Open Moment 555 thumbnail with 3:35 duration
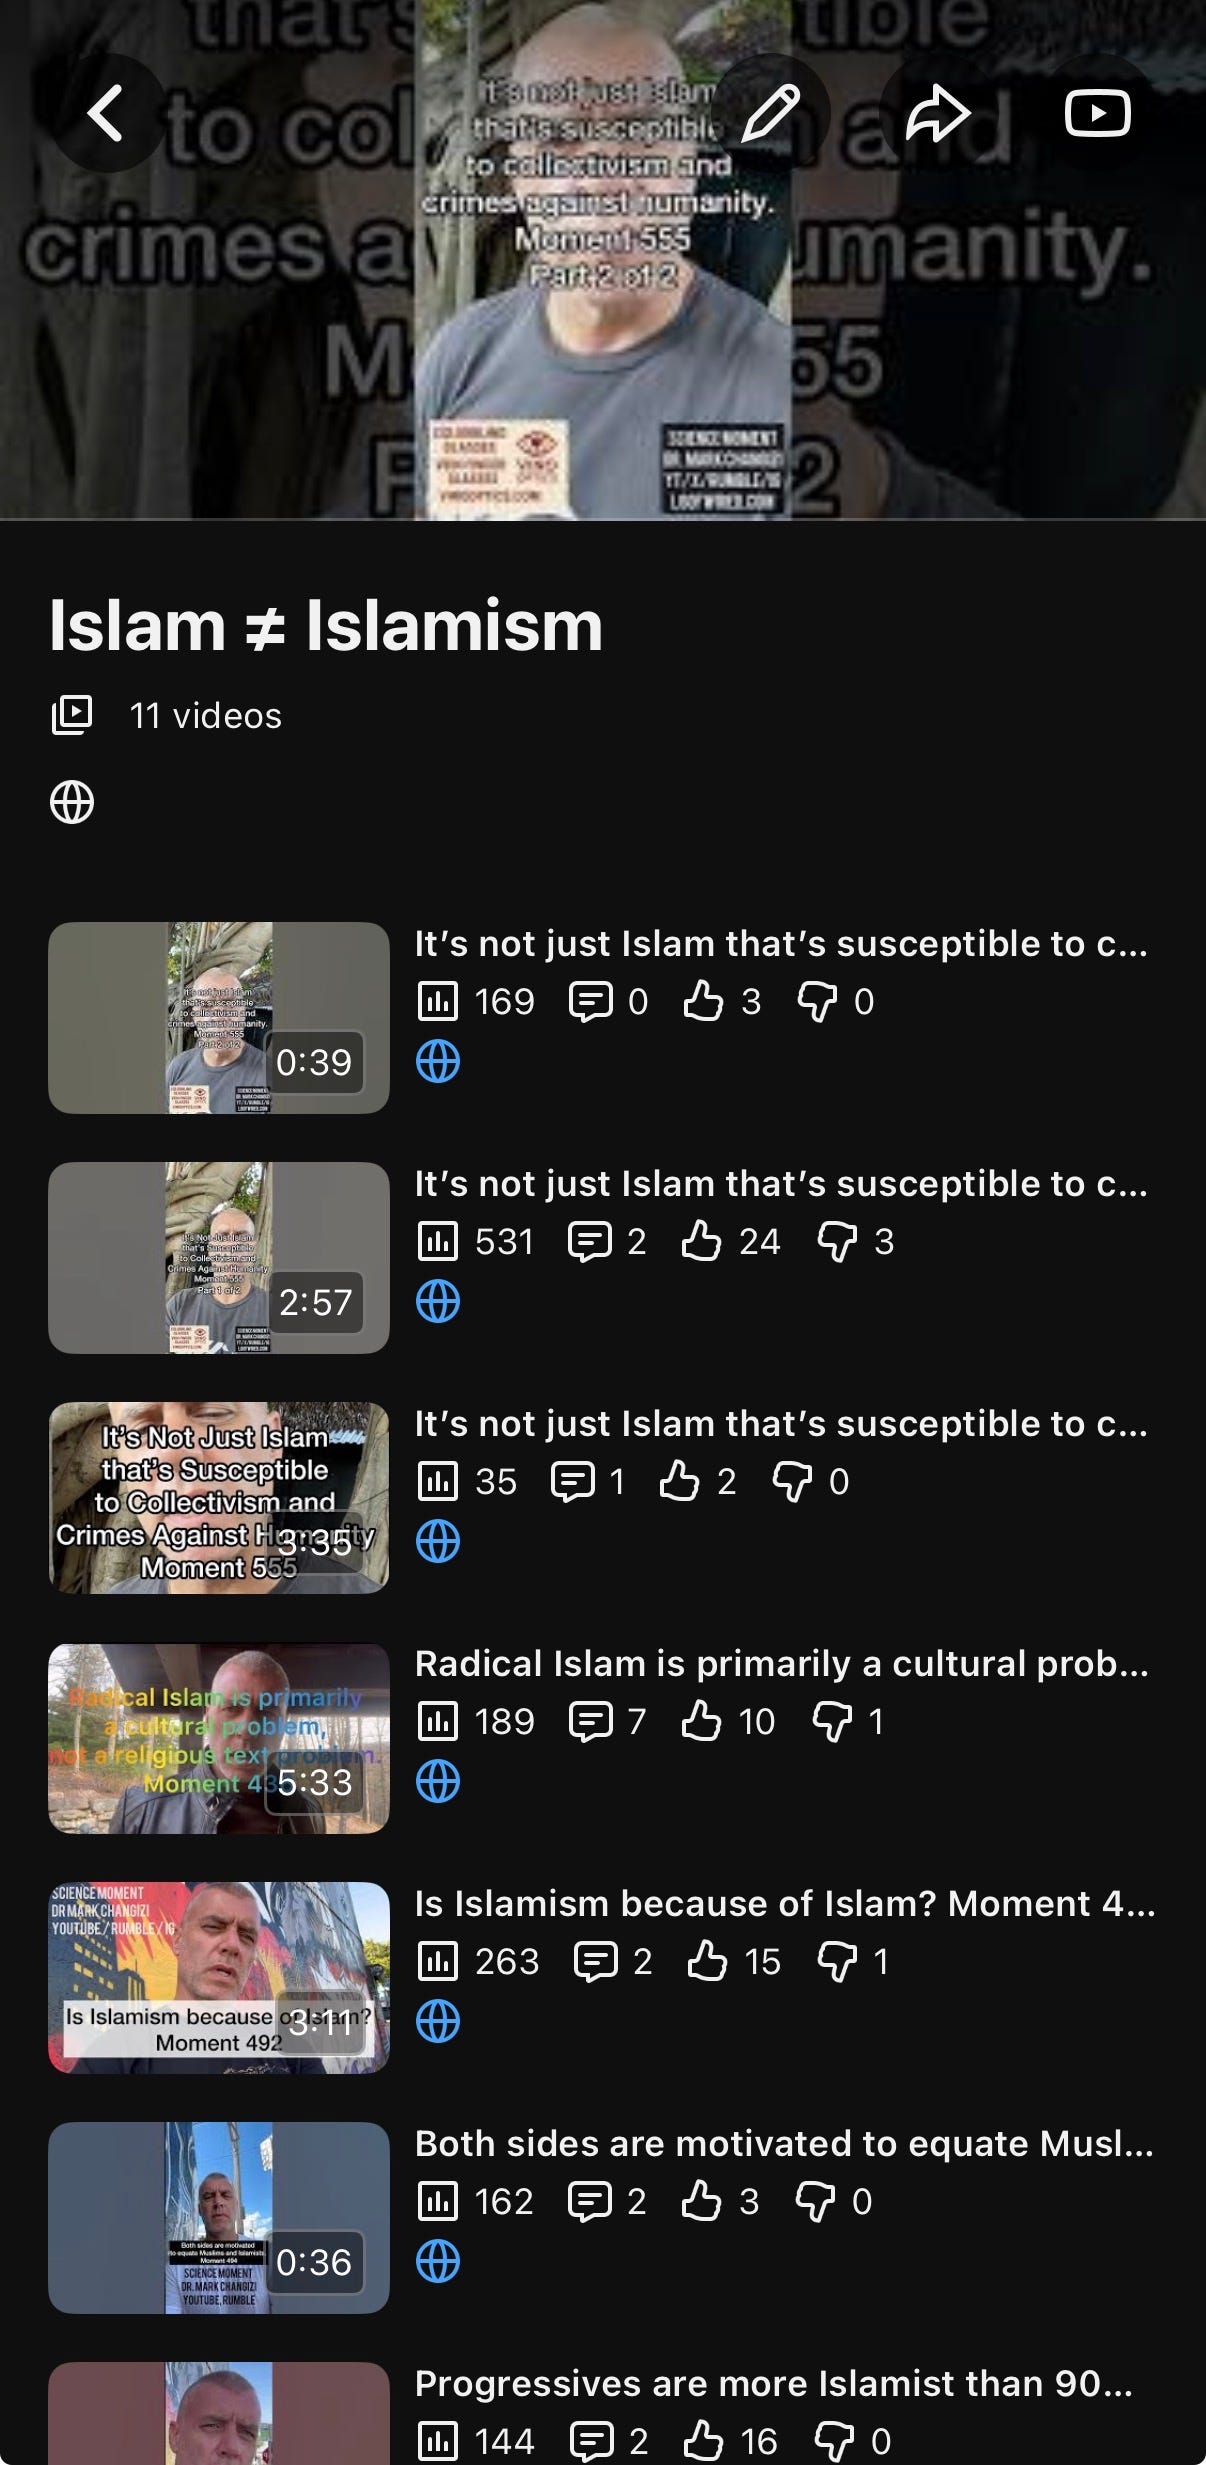Viewport: 1206px width, 2465px height. (219, 1498)
